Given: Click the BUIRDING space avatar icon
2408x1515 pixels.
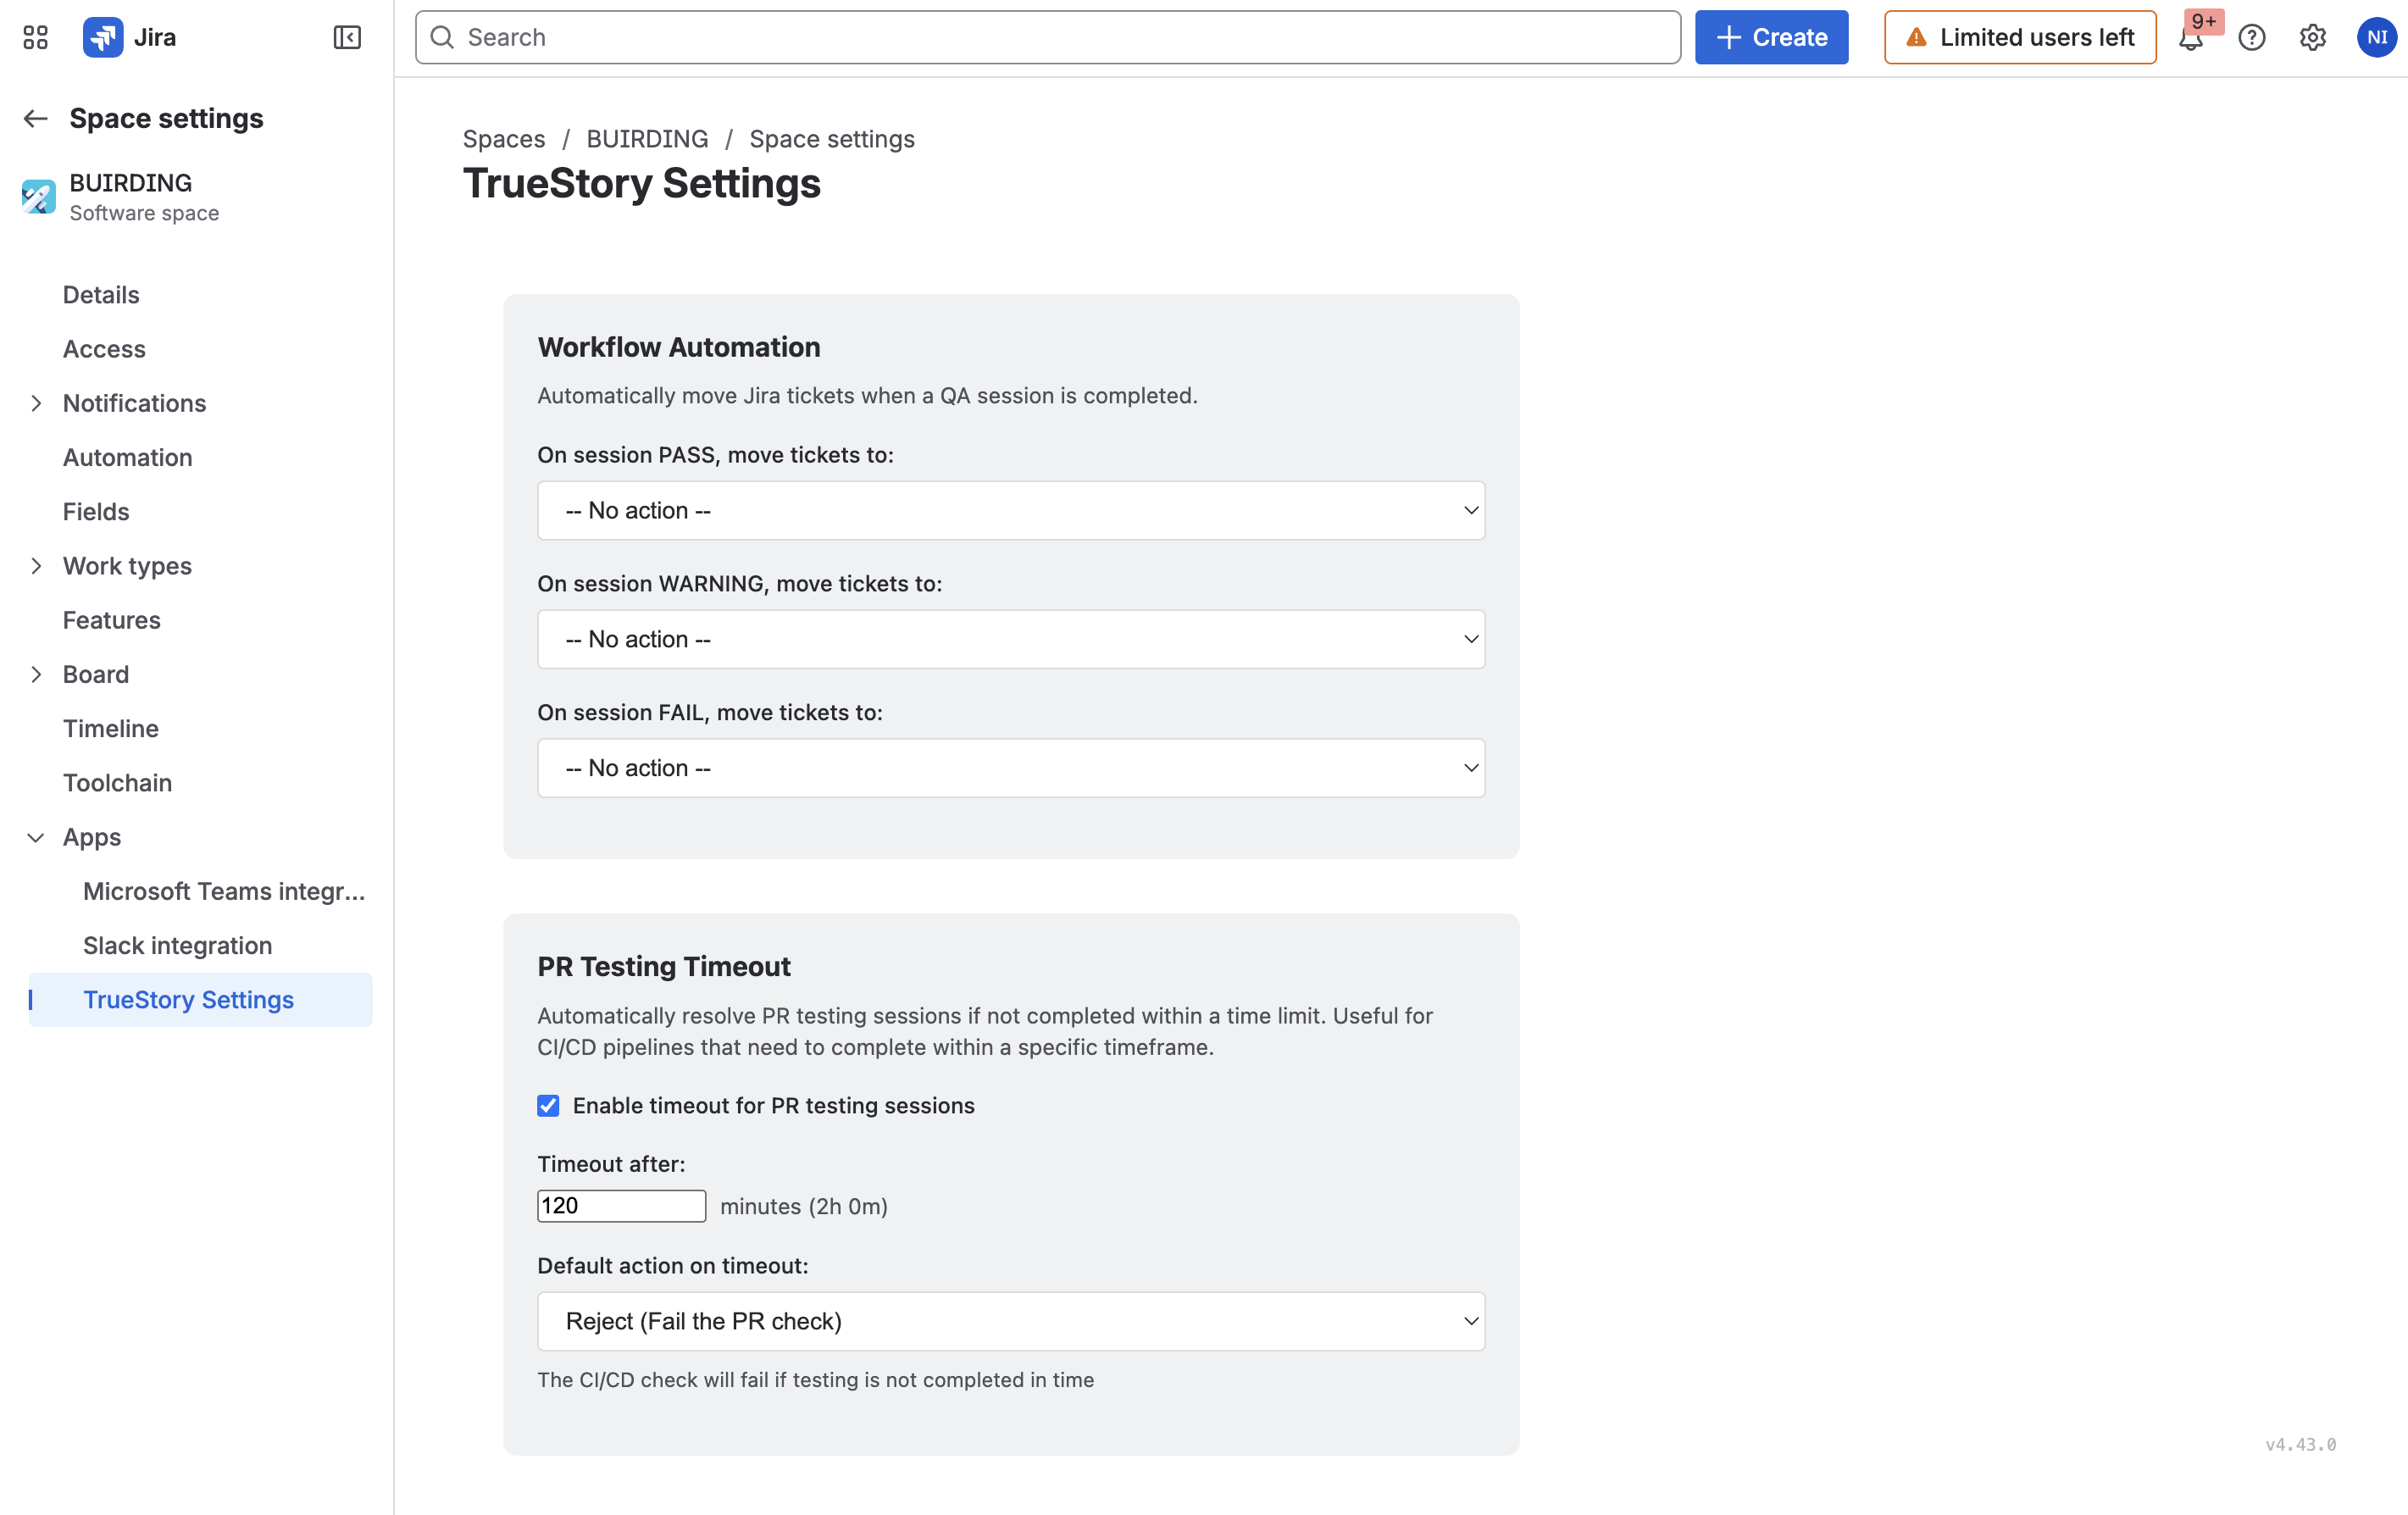Looking at the screenshot, I should (38, 196).
